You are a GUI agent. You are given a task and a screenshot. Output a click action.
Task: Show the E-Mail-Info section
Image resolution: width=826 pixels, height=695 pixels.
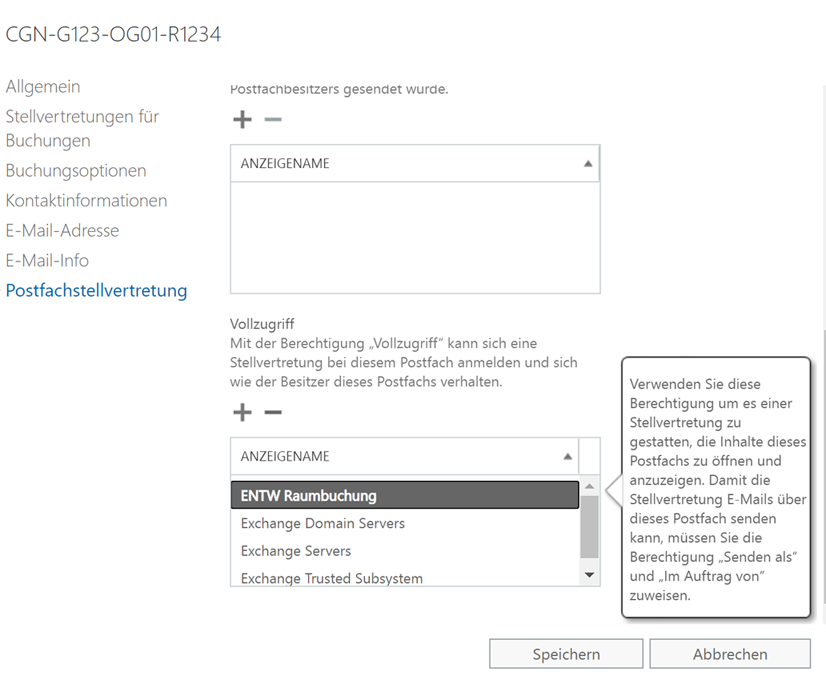pos(47,261)
